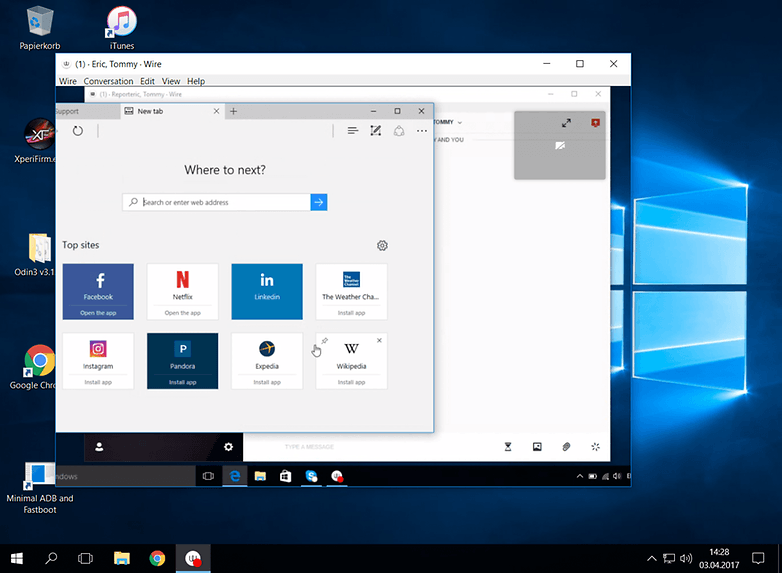782x573 pixels.
Task: Click Install app under Pandora tile
Action: pos(183,382)
